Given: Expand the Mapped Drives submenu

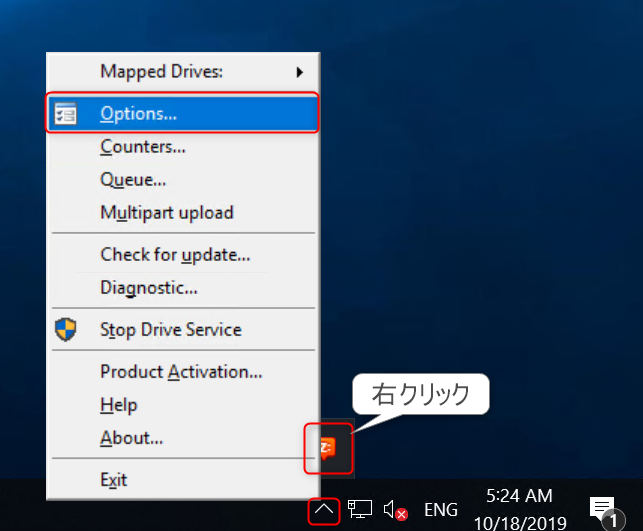Looking at the screenshot, I should tap(182, 72).
